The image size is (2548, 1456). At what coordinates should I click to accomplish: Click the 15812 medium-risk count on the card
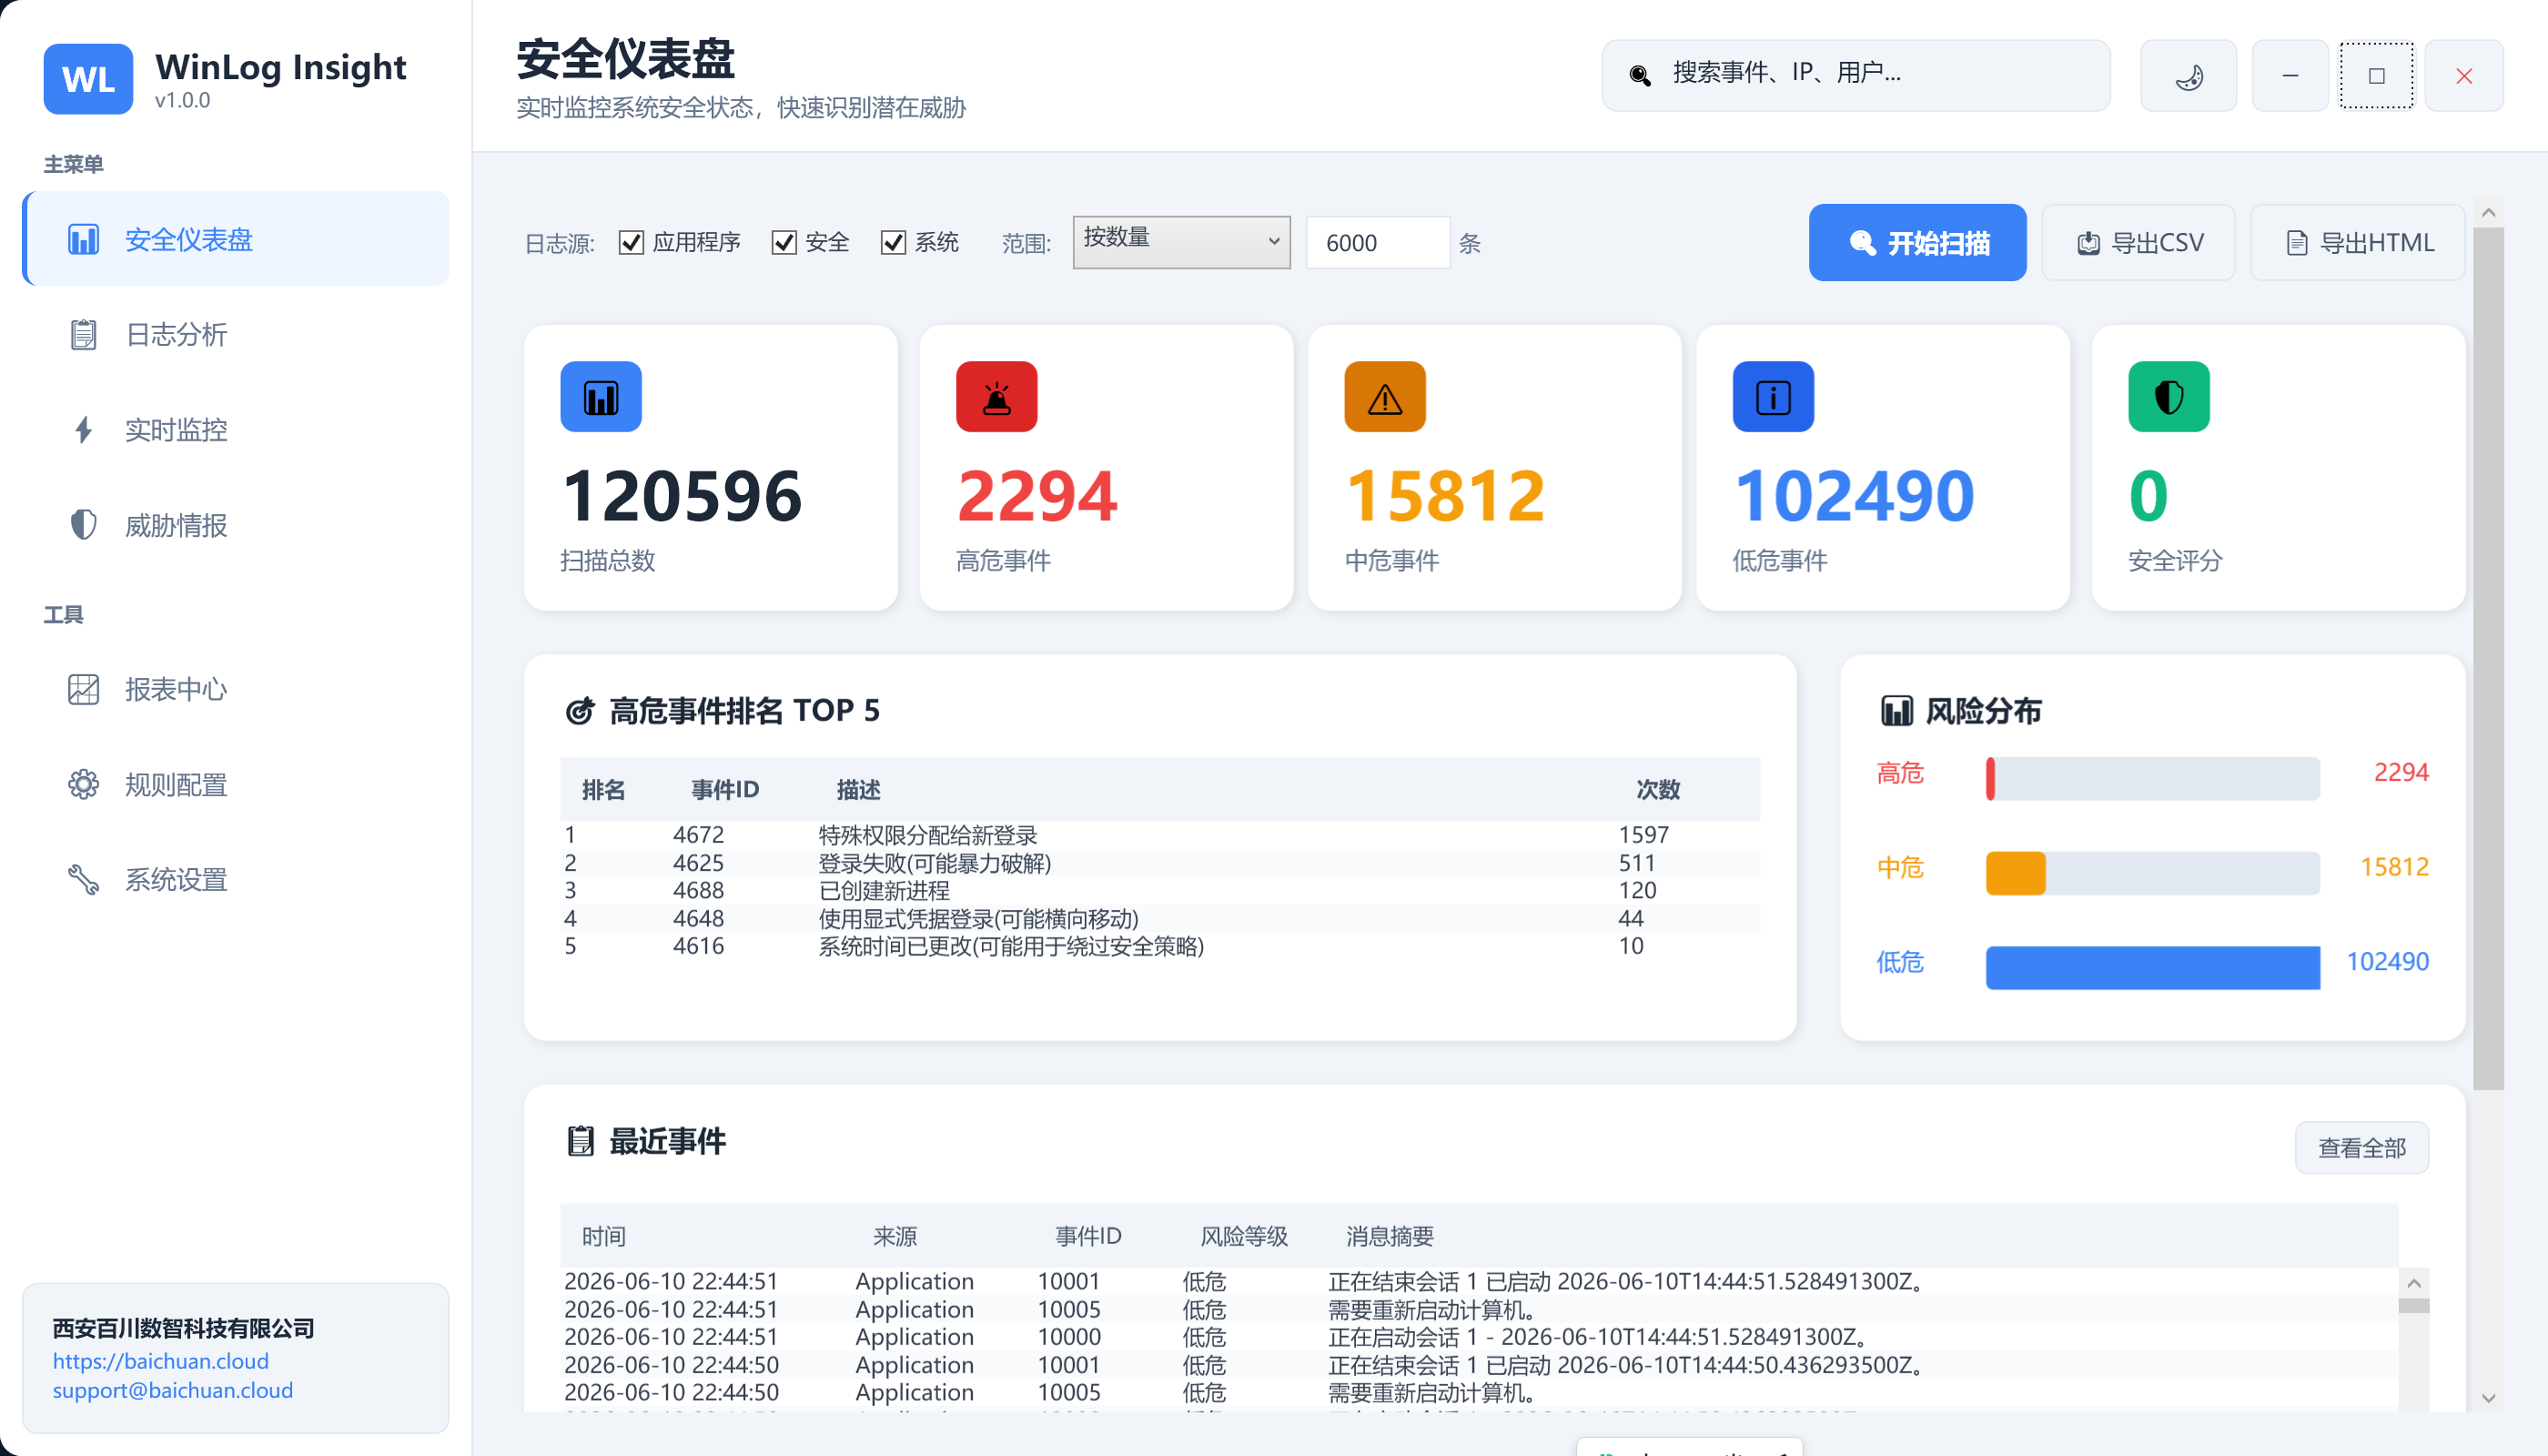pyautogui.click(x=1445, y=496)
